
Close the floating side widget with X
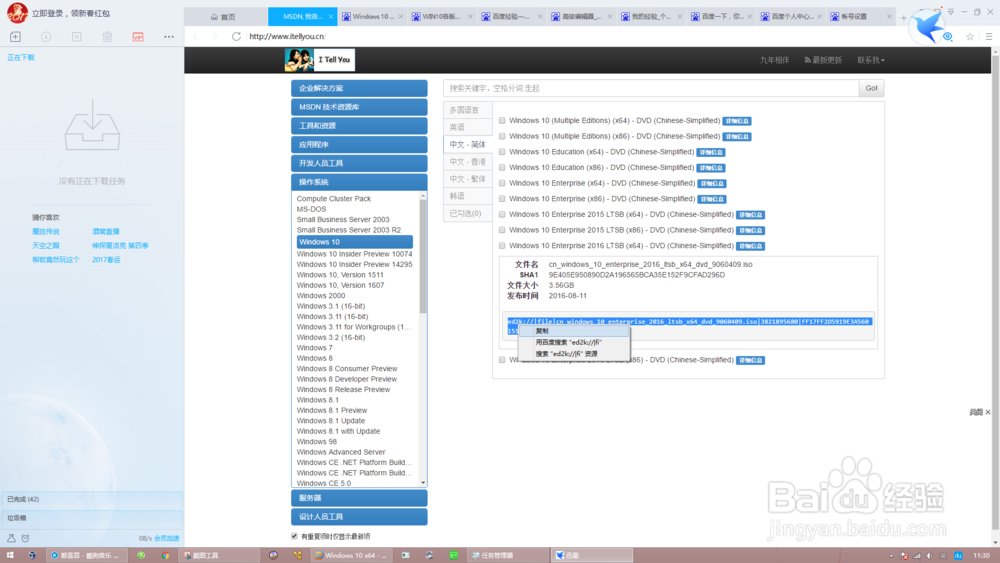pyautogui.click(x=988, y=412)
